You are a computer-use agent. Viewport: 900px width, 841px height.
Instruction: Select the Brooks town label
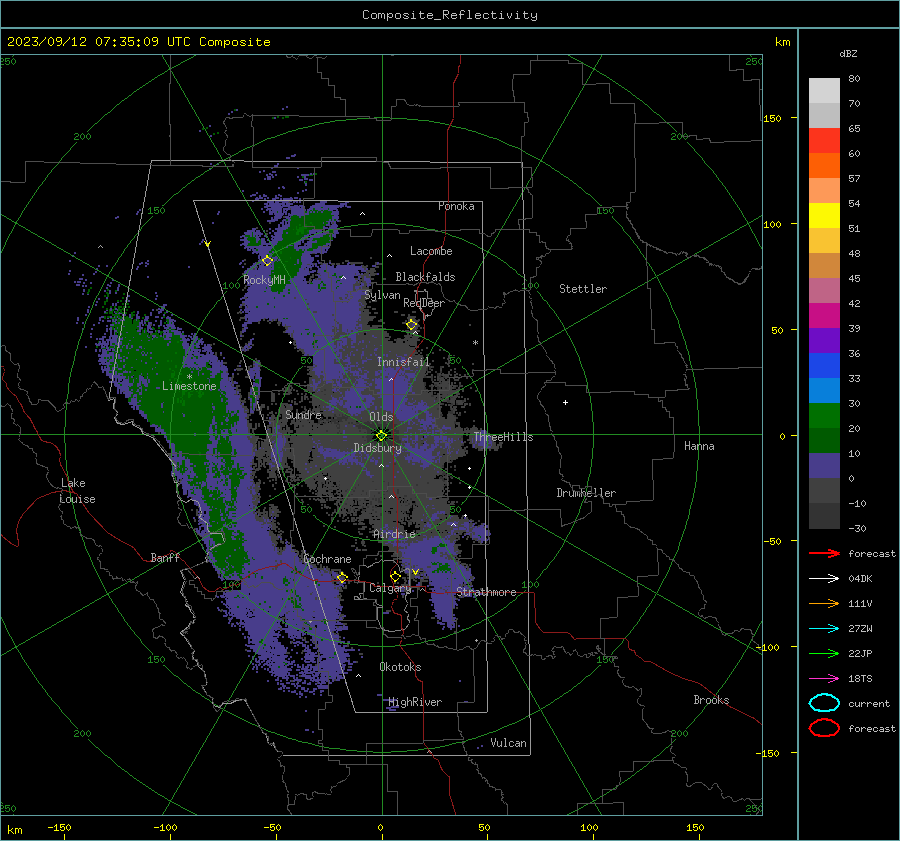point(711,700)
